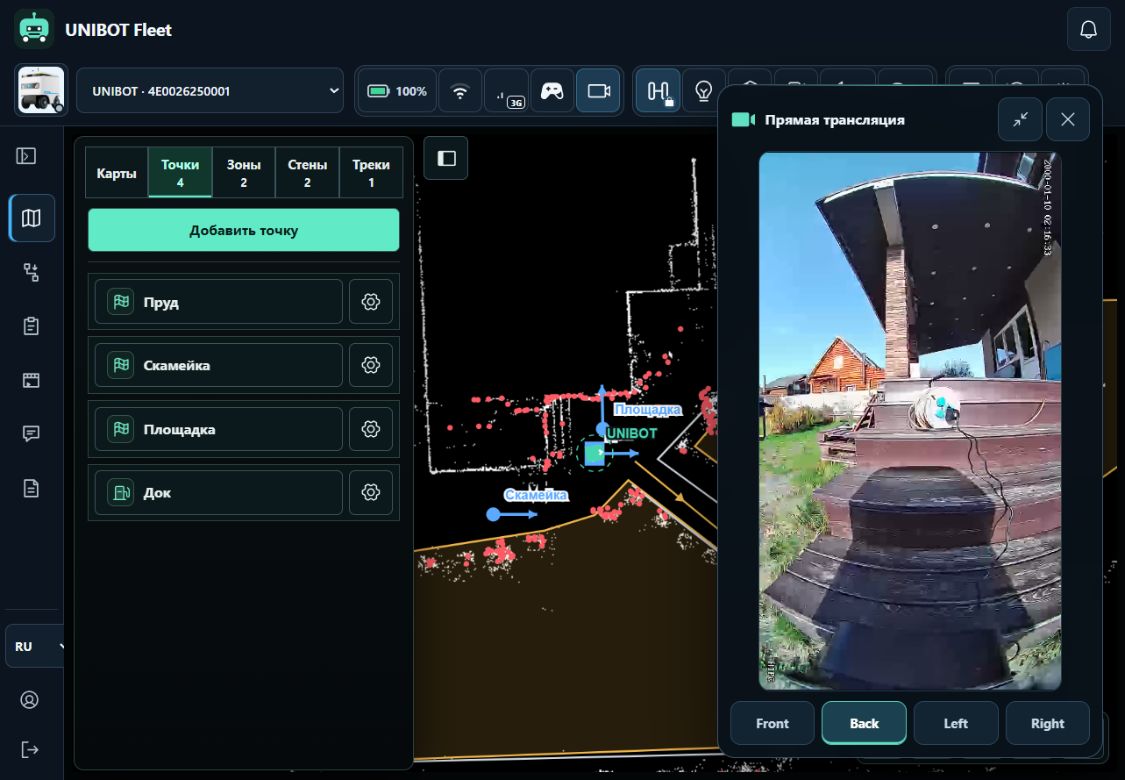Open the Wi-Fi status indicator
The image size is (1125, 780).
pyautogui.click(x=460, y=91)
